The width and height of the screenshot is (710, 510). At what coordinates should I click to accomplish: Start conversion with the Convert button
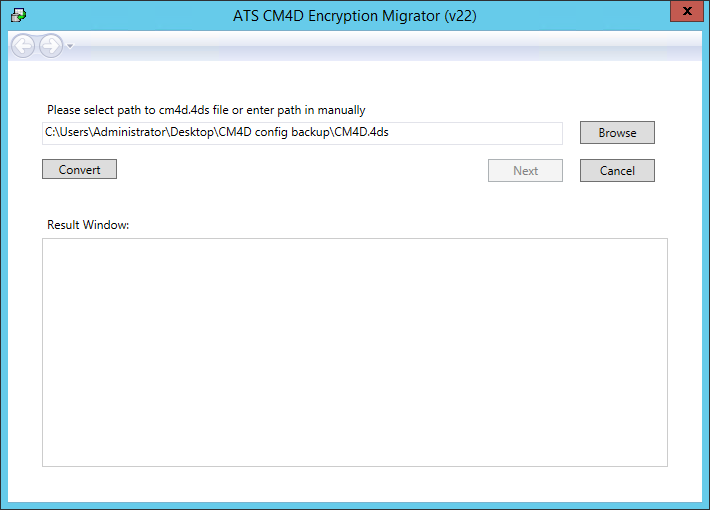pyautogui.click(x=79, y=170)
